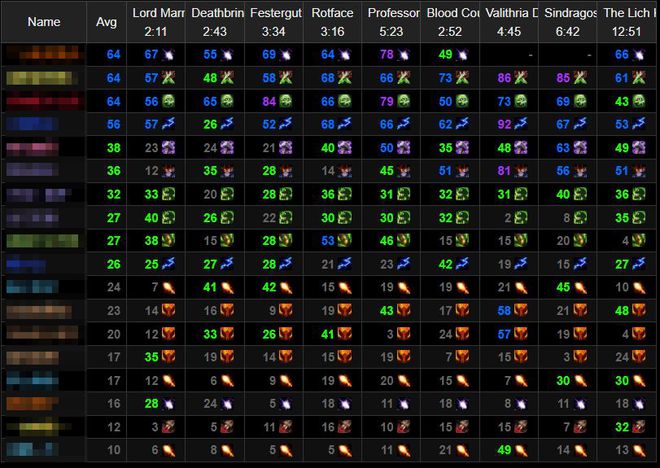Click the fire icon beside 49 in the Valithria column
The height and width of the screenshot is (468, 660).
tap(522, 450)
